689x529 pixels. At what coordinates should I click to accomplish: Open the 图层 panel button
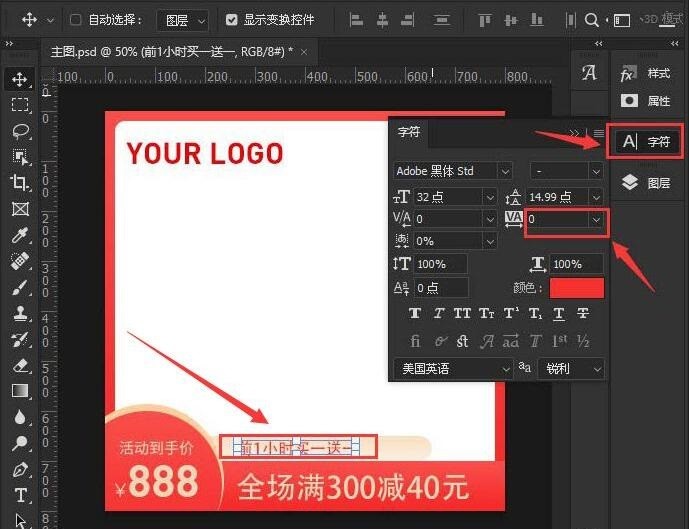647,183
